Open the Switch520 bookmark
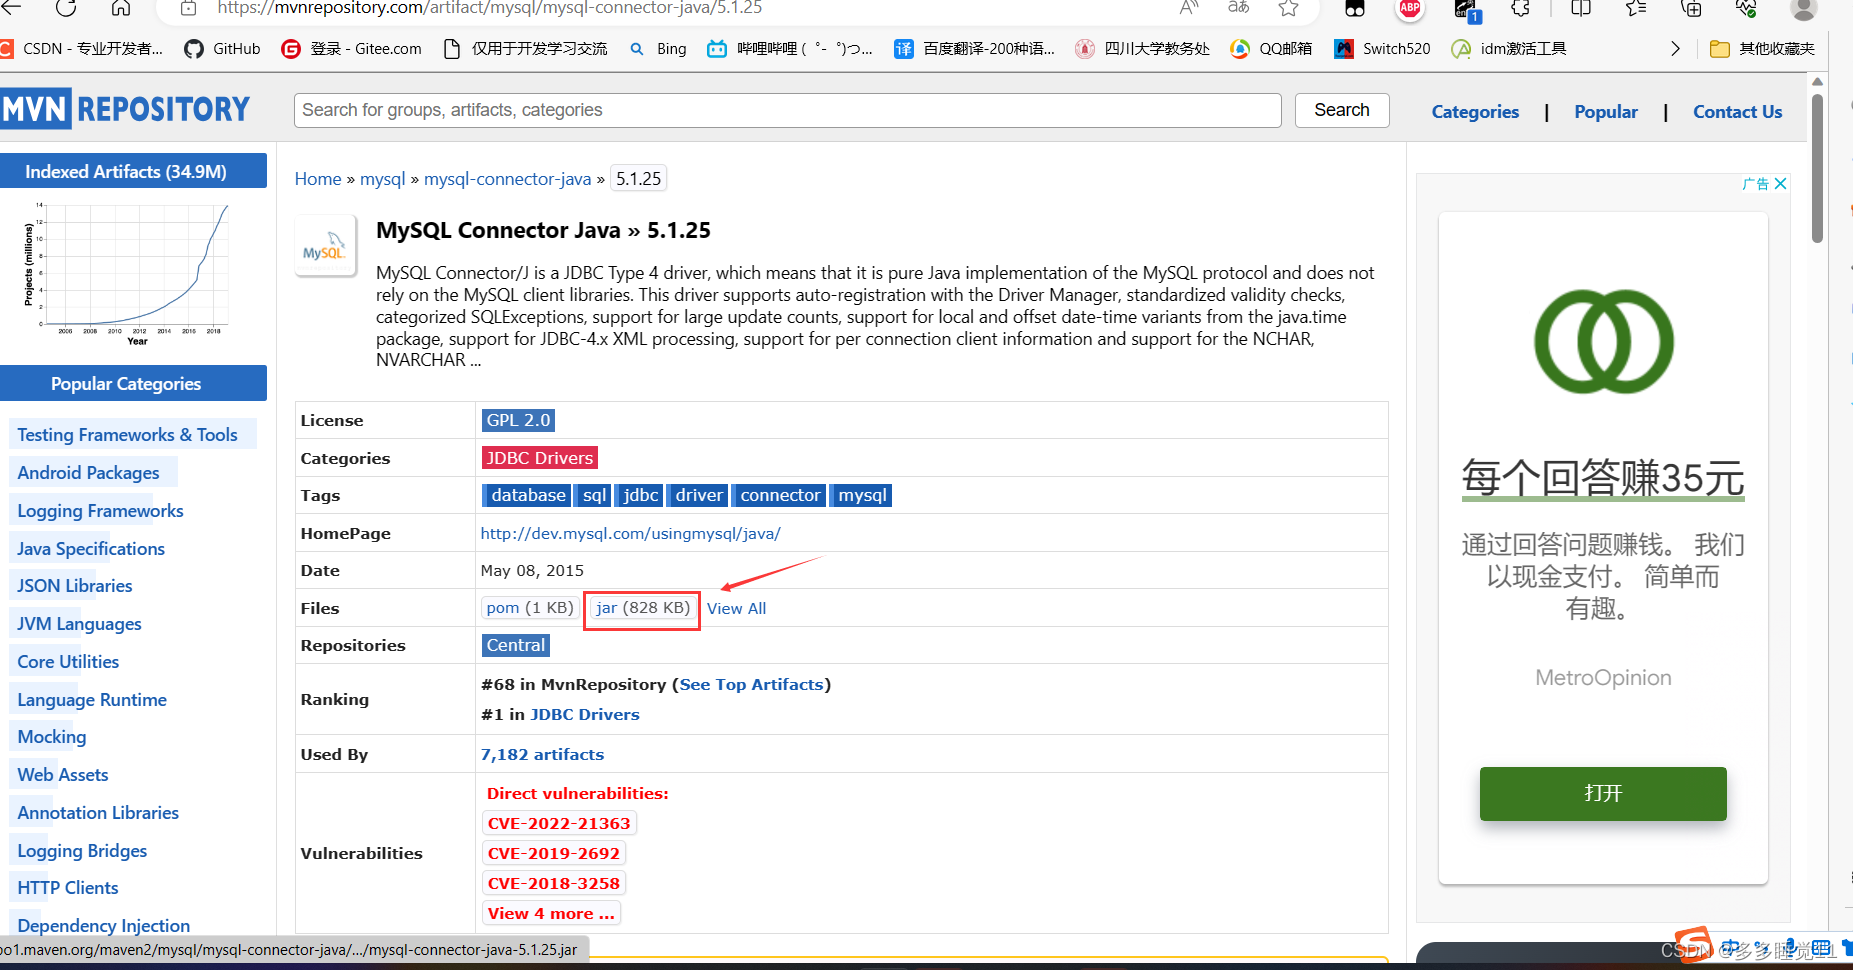 tap(1383, 48)
